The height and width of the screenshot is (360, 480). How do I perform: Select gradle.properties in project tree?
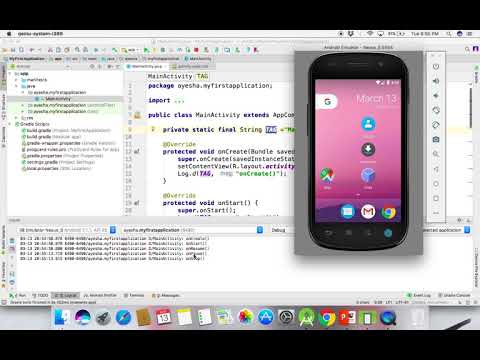pyautogui.click(x=62, y=156)
